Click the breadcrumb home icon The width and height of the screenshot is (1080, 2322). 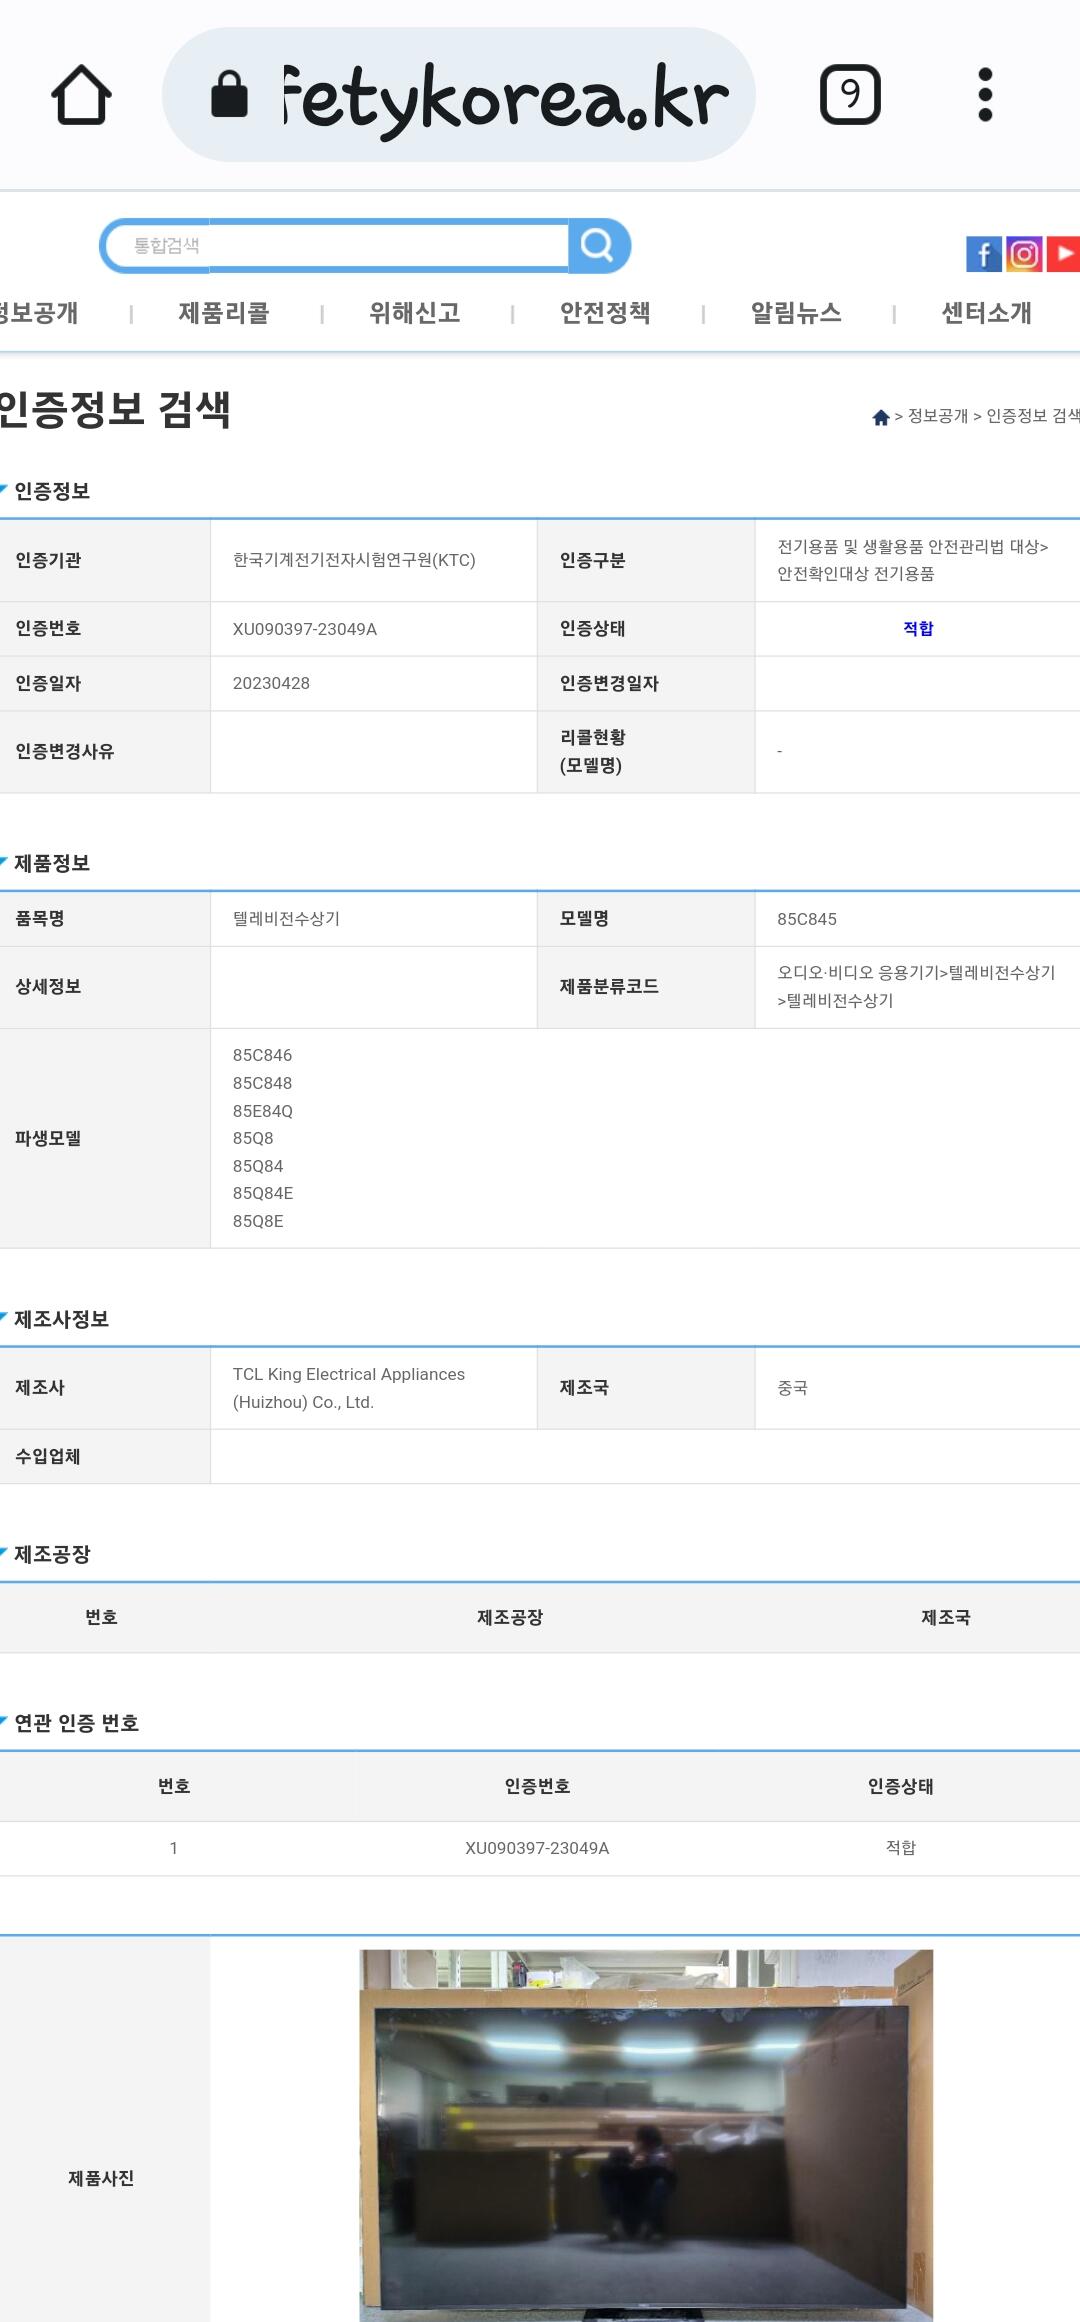[x=881, y=417]
